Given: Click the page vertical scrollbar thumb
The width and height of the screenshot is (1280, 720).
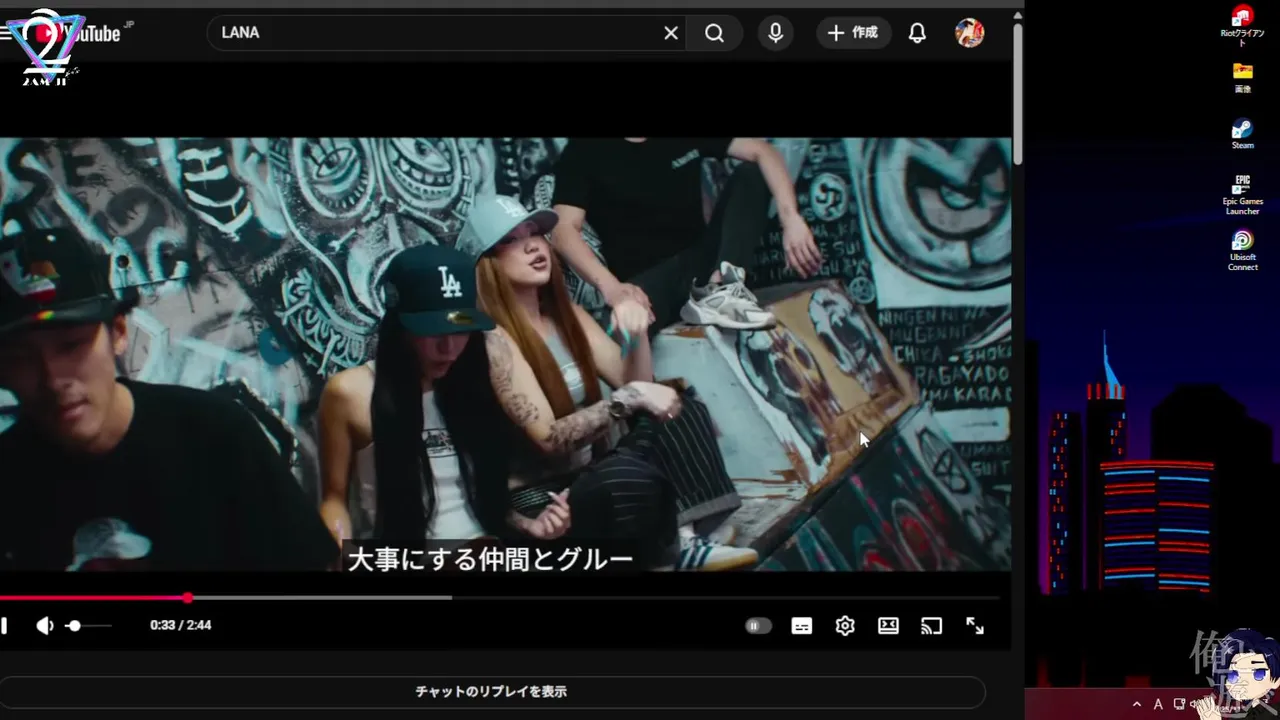Looking at the screenshot, I should click(1018, 92).
